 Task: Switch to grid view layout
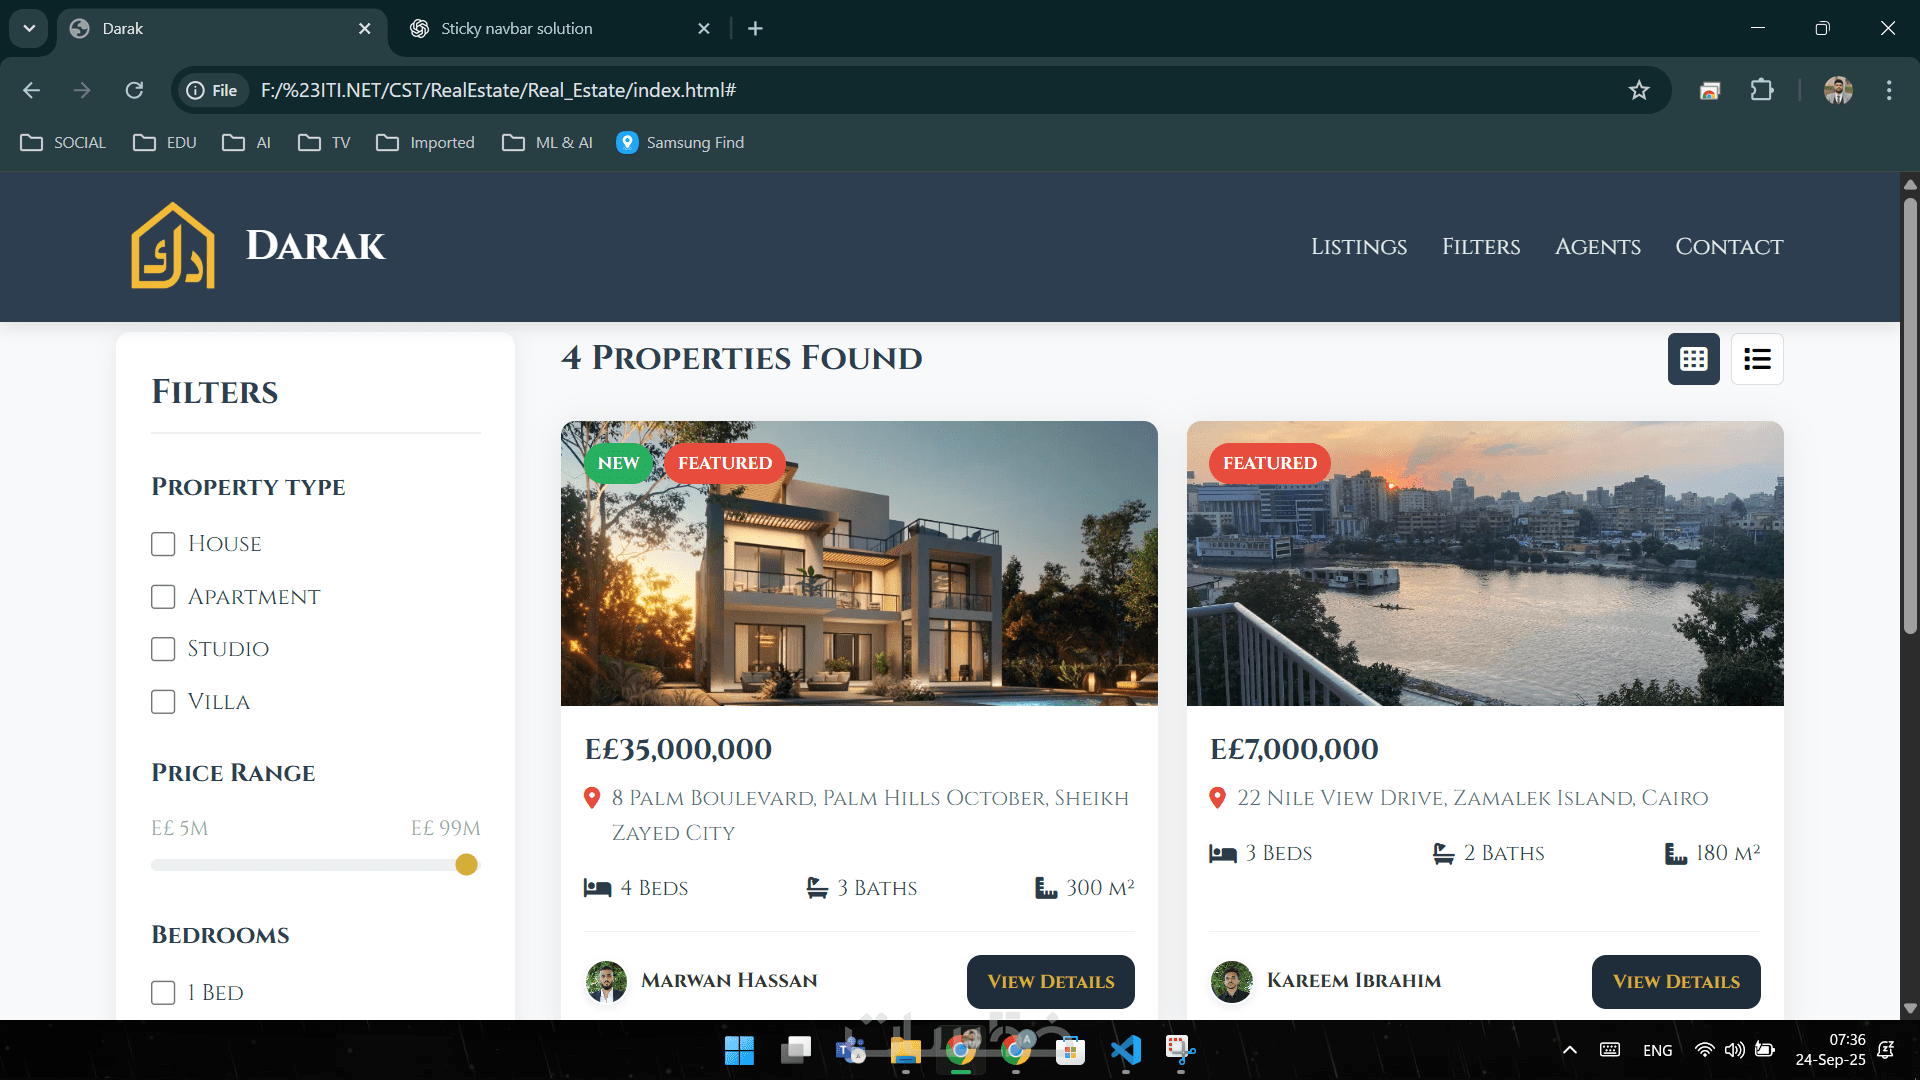pos(1693,359)
